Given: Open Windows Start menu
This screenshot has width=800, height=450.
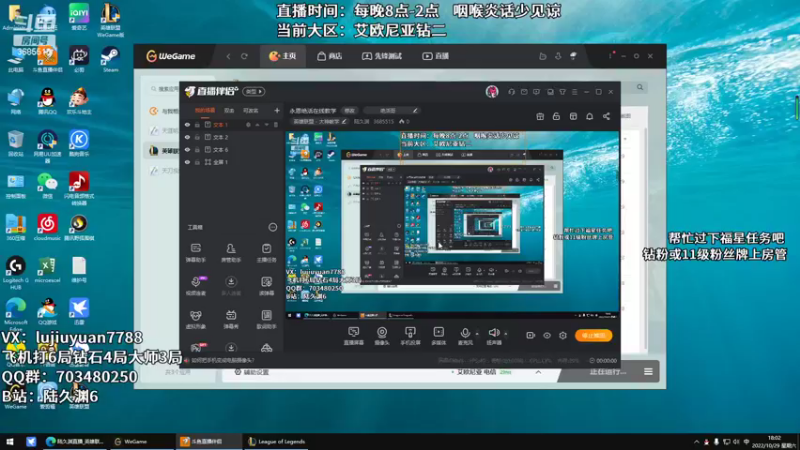Looking at the screenshot, I should click(10, 442).
